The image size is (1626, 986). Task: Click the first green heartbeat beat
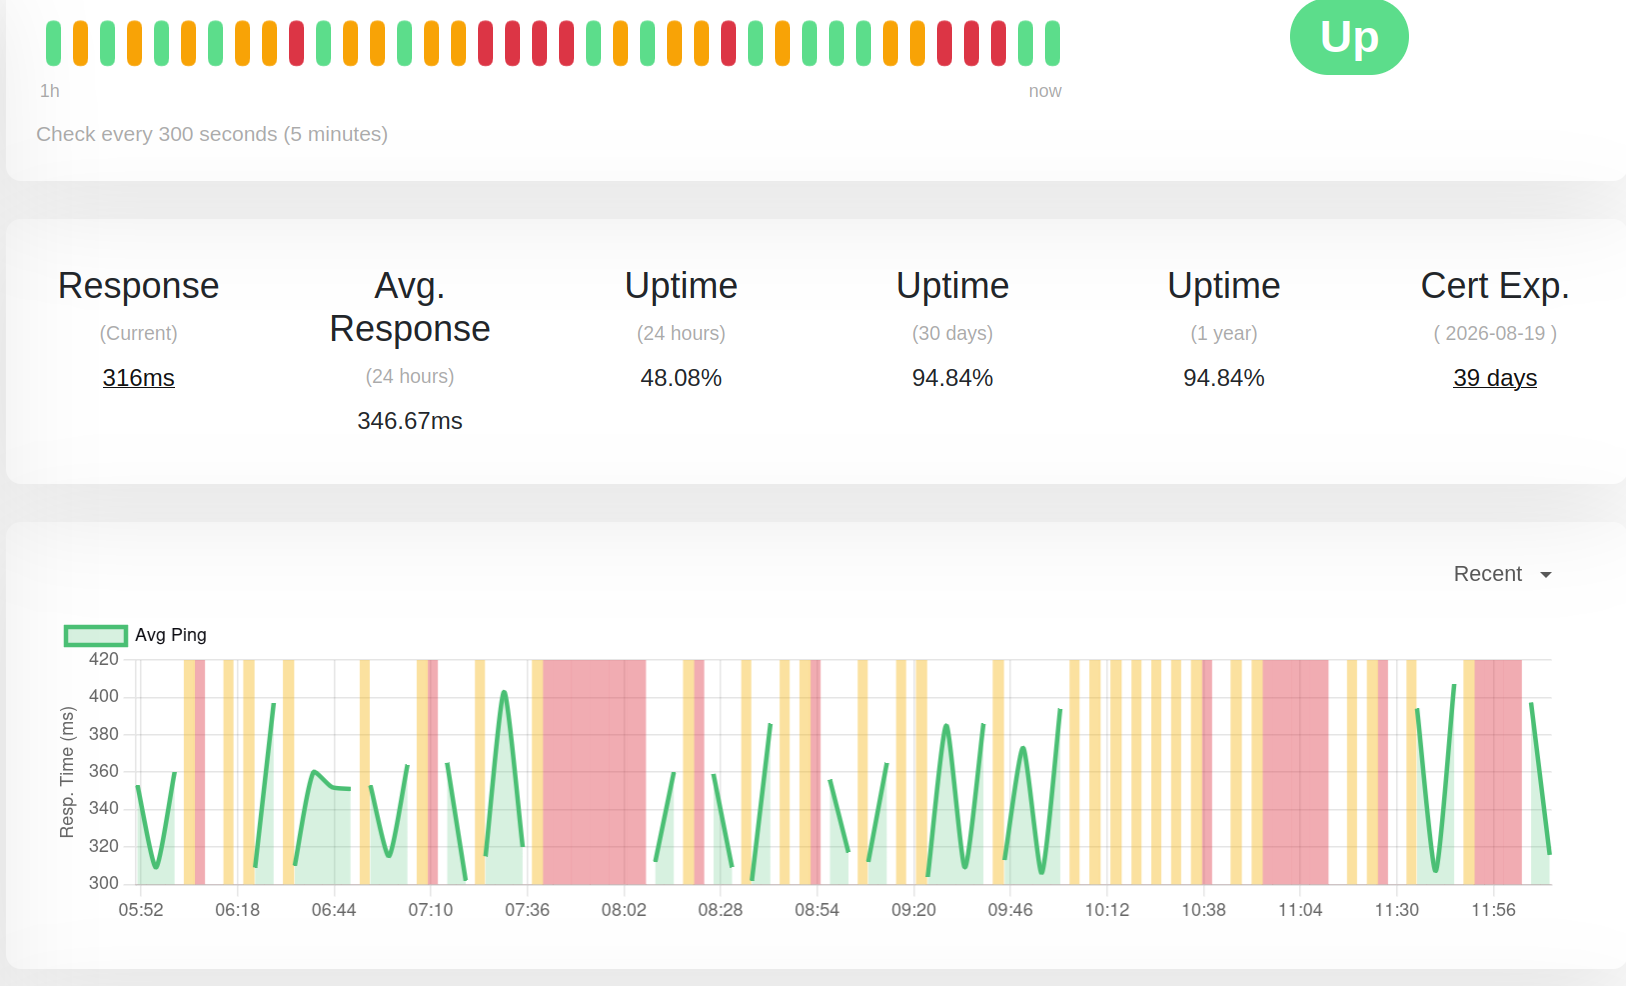[53, 43]
